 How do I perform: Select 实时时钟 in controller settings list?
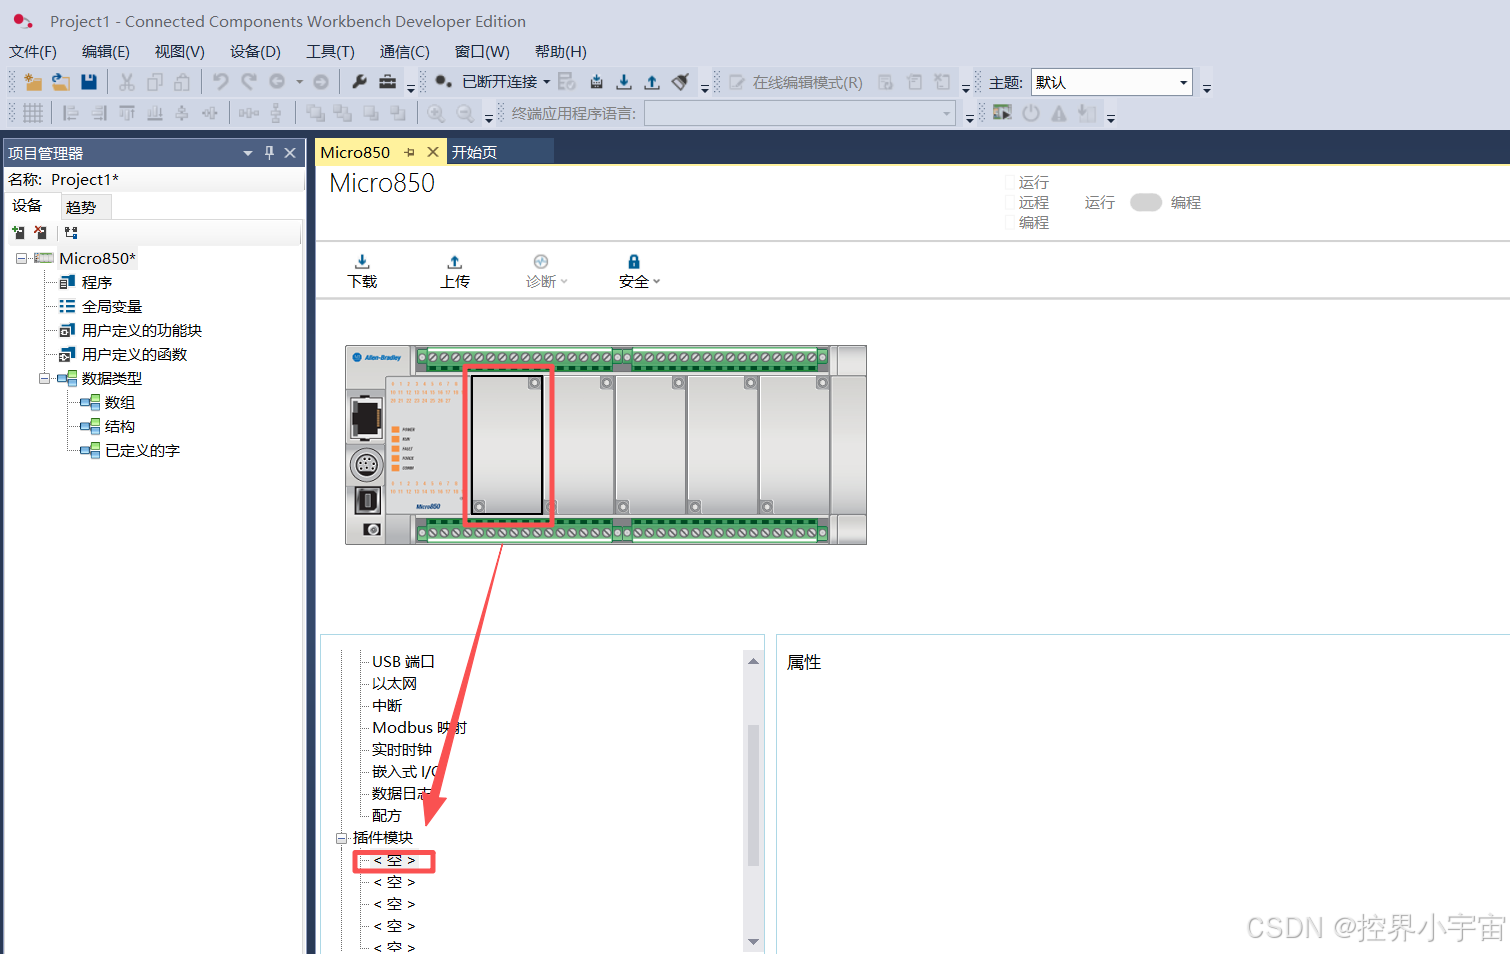pos(402,749)
